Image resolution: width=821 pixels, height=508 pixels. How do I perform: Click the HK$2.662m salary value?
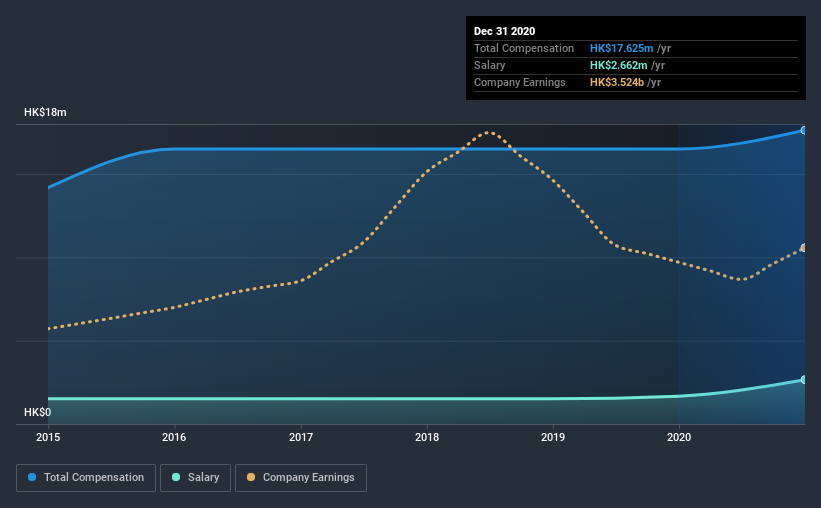(x=618, y=65)
